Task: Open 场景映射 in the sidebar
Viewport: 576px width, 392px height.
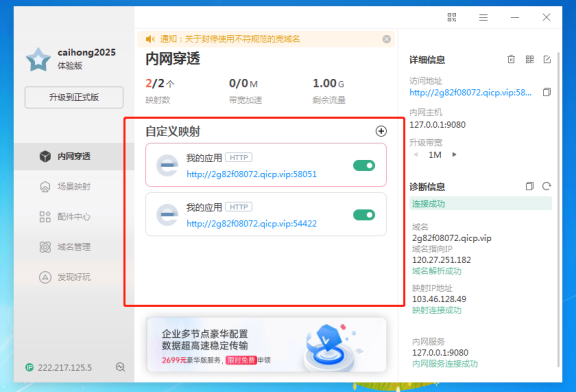Action: (x=74, y=186)
